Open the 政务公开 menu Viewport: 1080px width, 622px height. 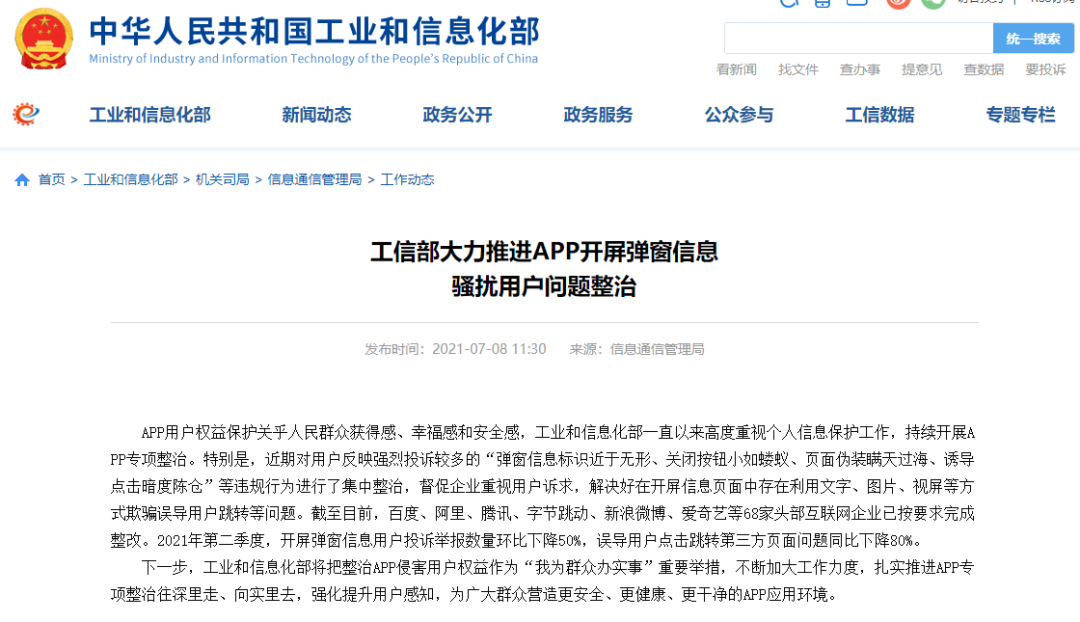tap(457, 115)
